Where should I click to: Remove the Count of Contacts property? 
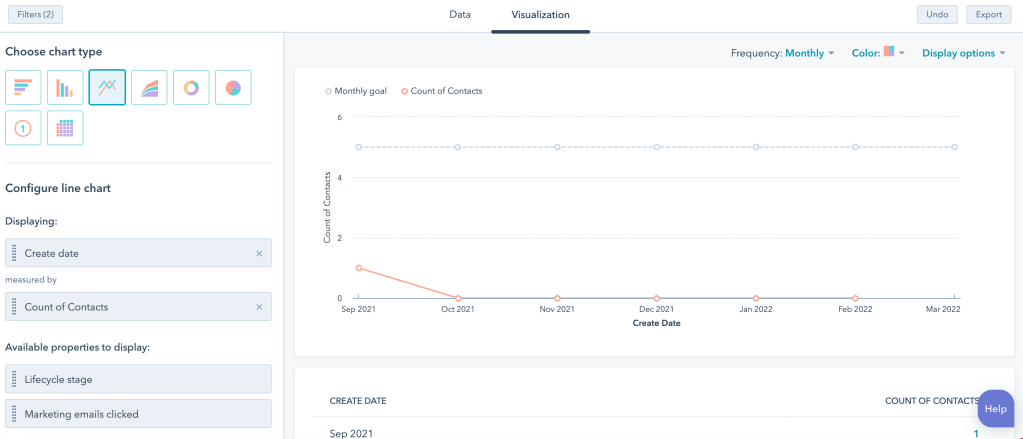tap(259, 307)
